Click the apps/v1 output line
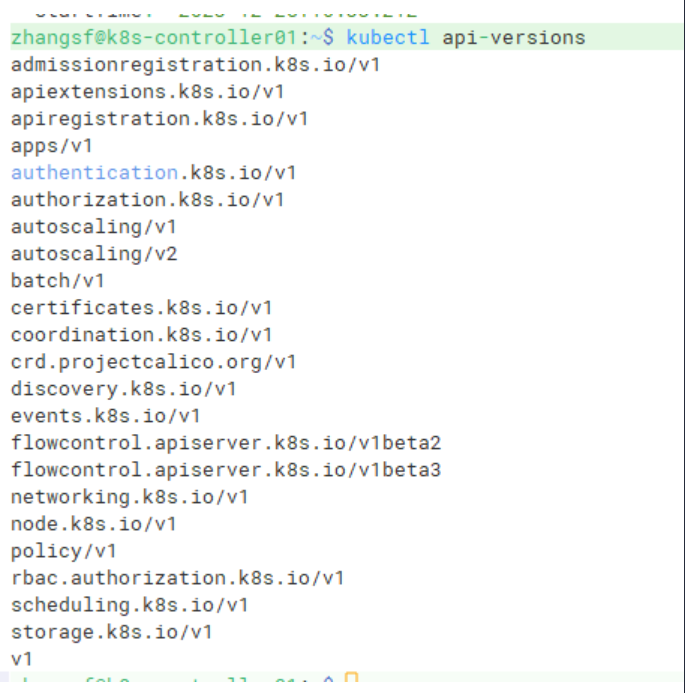Viewport: 685px width, 693px height. [x=51, y=146]
